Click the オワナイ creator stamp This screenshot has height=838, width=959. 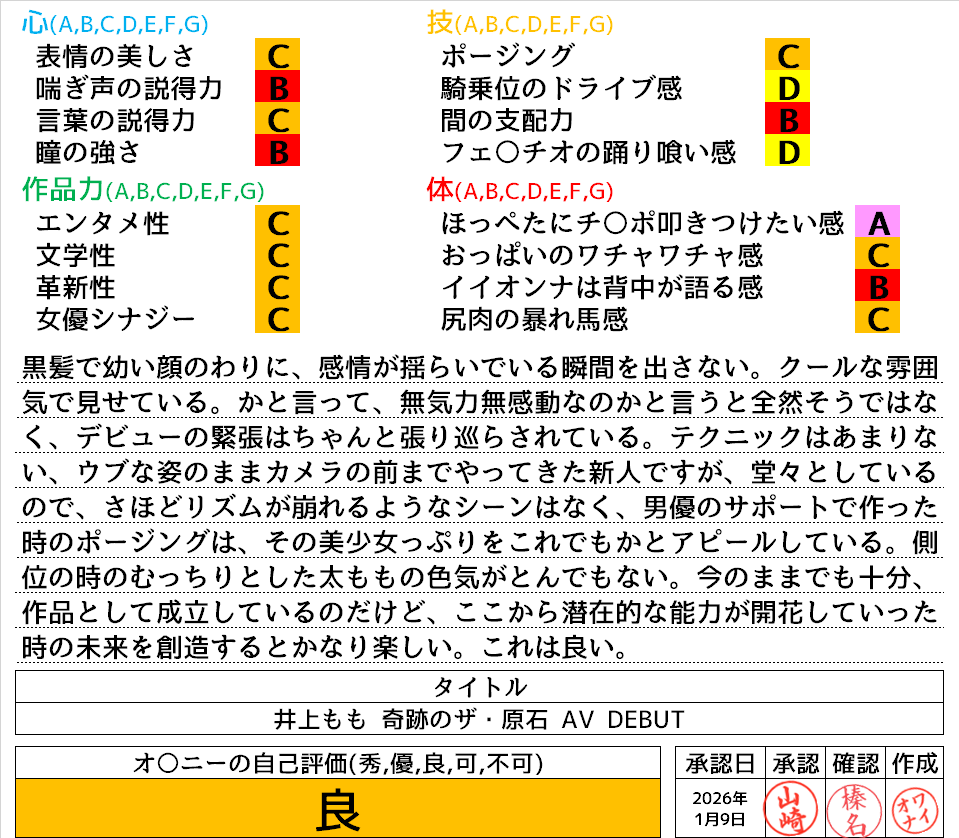tap(911, 807)
